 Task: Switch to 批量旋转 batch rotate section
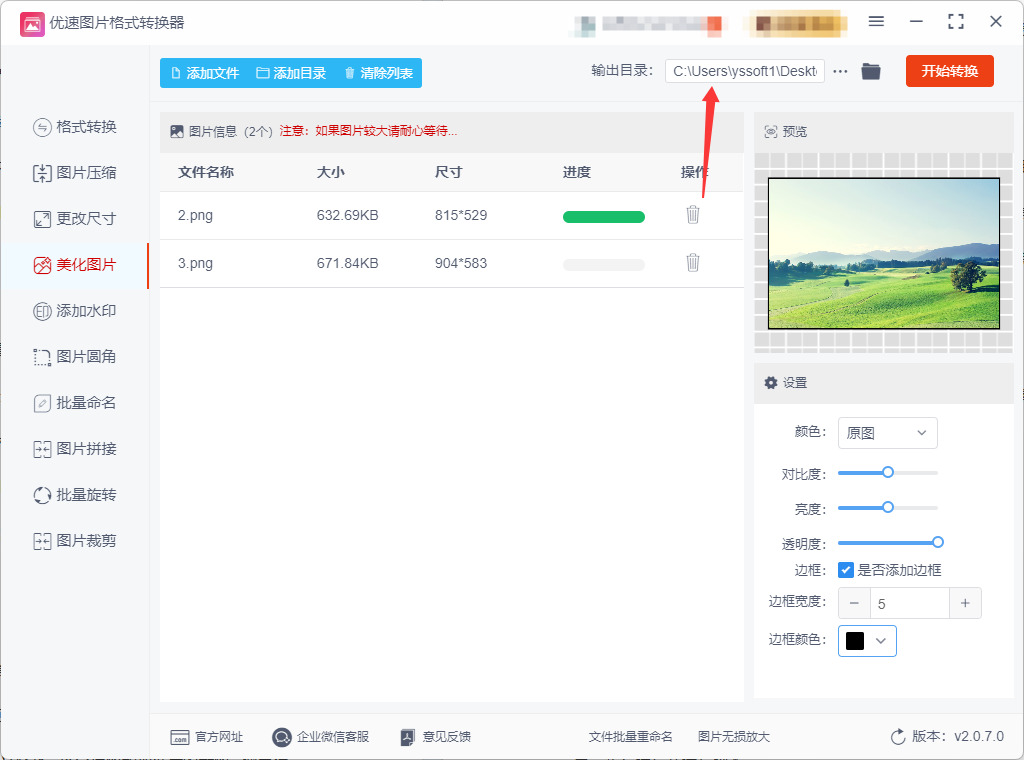[74, 495]
